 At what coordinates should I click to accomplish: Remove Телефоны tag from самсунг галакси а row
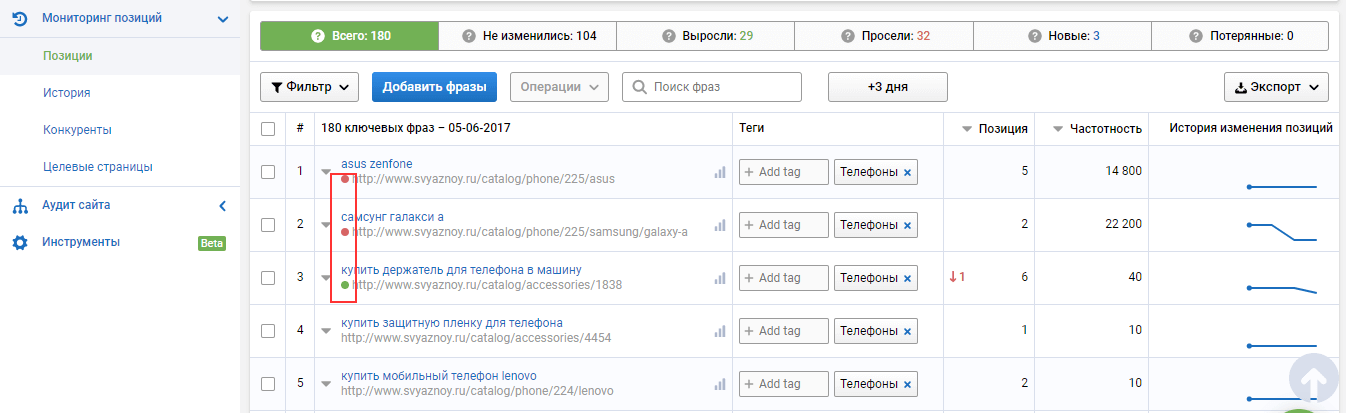pyautogui.click(x=907, y=225)
